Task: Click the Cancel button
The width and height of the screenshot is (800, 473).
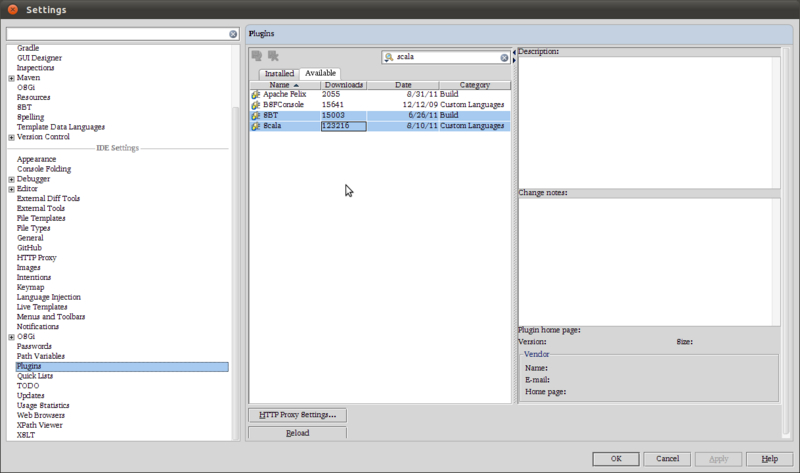Action: [667, 459]
